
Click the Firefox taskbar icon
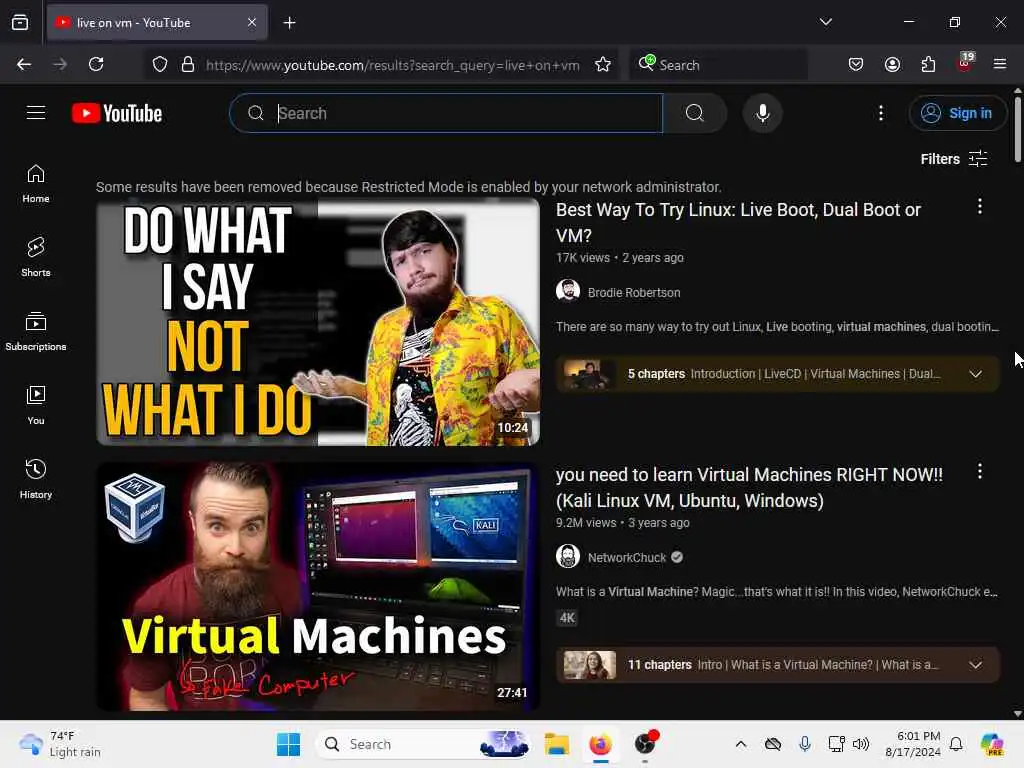click(x=600, y=744)
